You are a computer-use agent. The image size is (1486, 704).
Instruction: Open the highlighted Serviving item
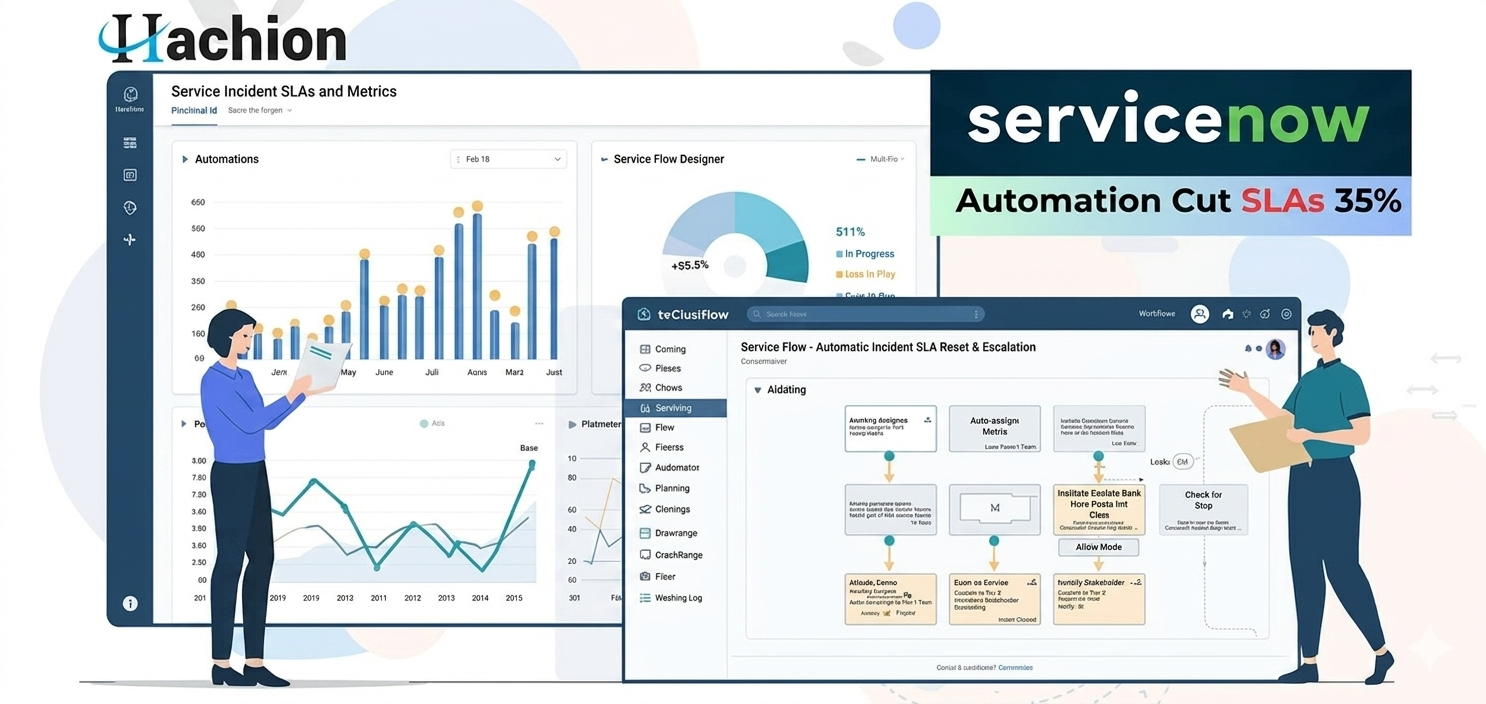pyautogui.click(x=676, y=408)
